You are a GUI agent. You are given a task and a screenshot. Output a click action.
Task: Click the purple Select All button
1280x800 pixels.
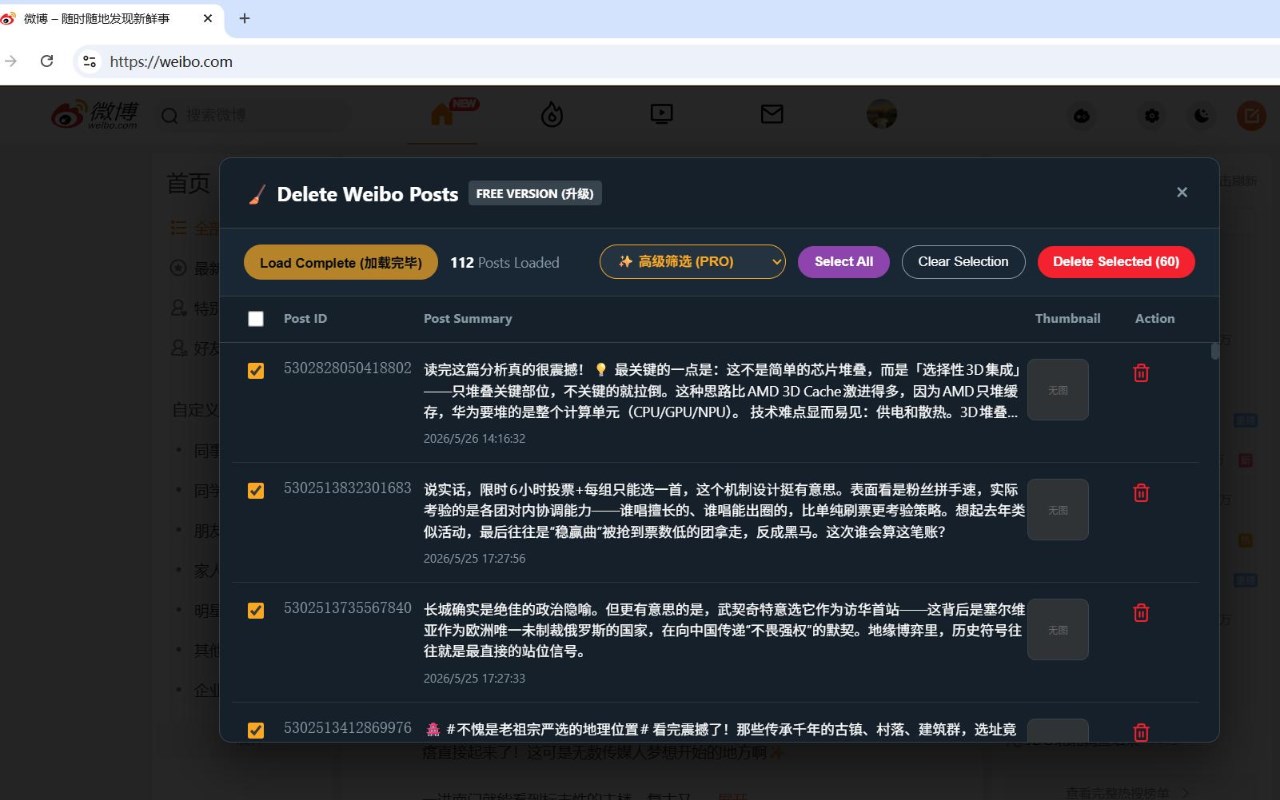(844, 262)
